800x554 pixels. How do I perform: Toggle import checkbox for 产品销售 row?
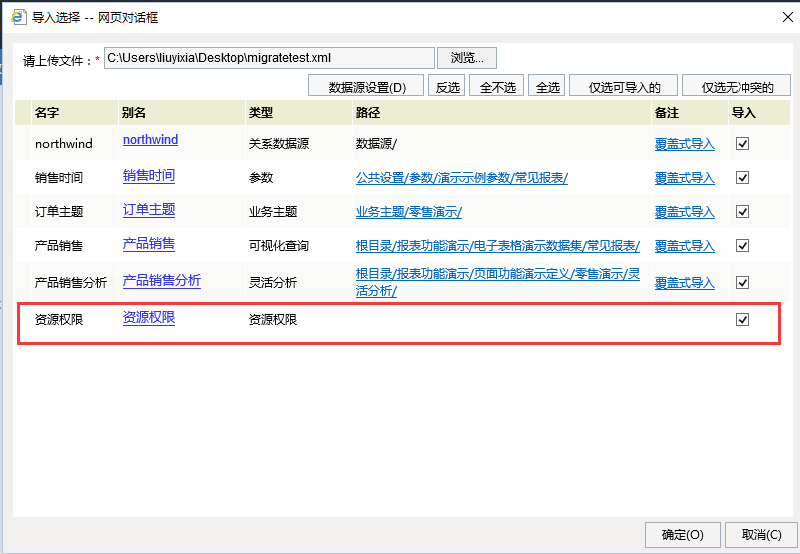point(742,246)
